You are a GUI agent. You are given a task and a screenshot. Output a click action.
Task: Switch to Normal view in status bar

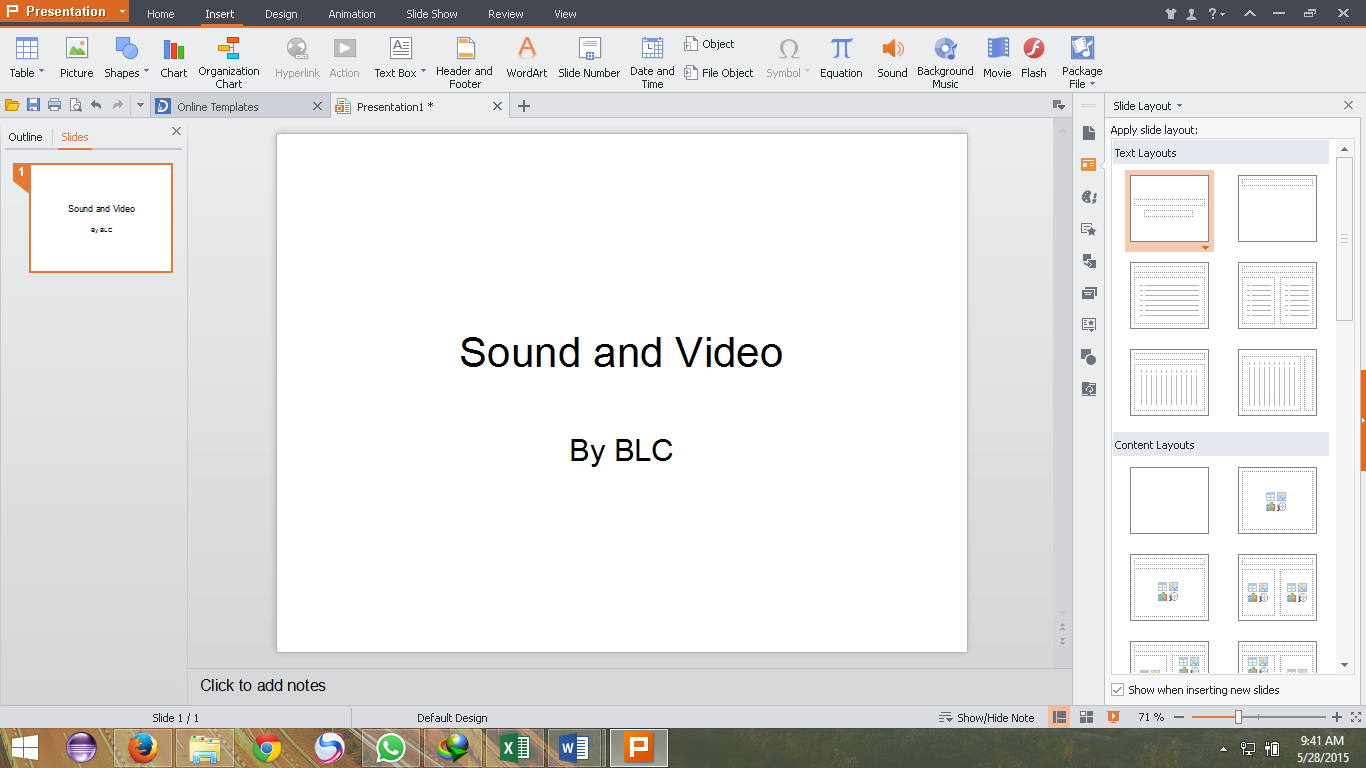click(x=1058, y=717)
